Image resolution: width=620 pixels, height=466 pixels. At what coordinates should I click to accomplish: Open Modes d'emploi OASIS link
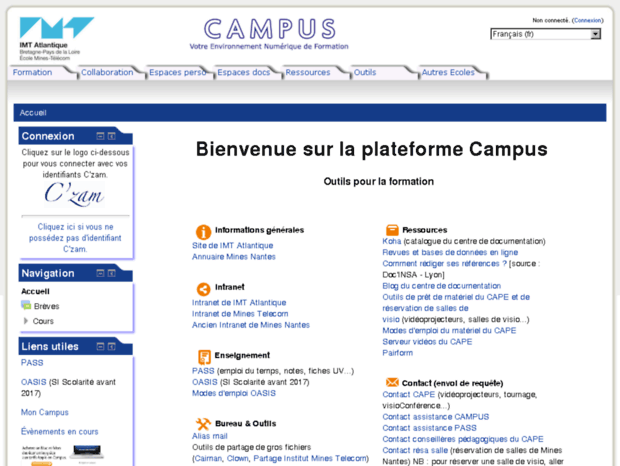point(234,393)
